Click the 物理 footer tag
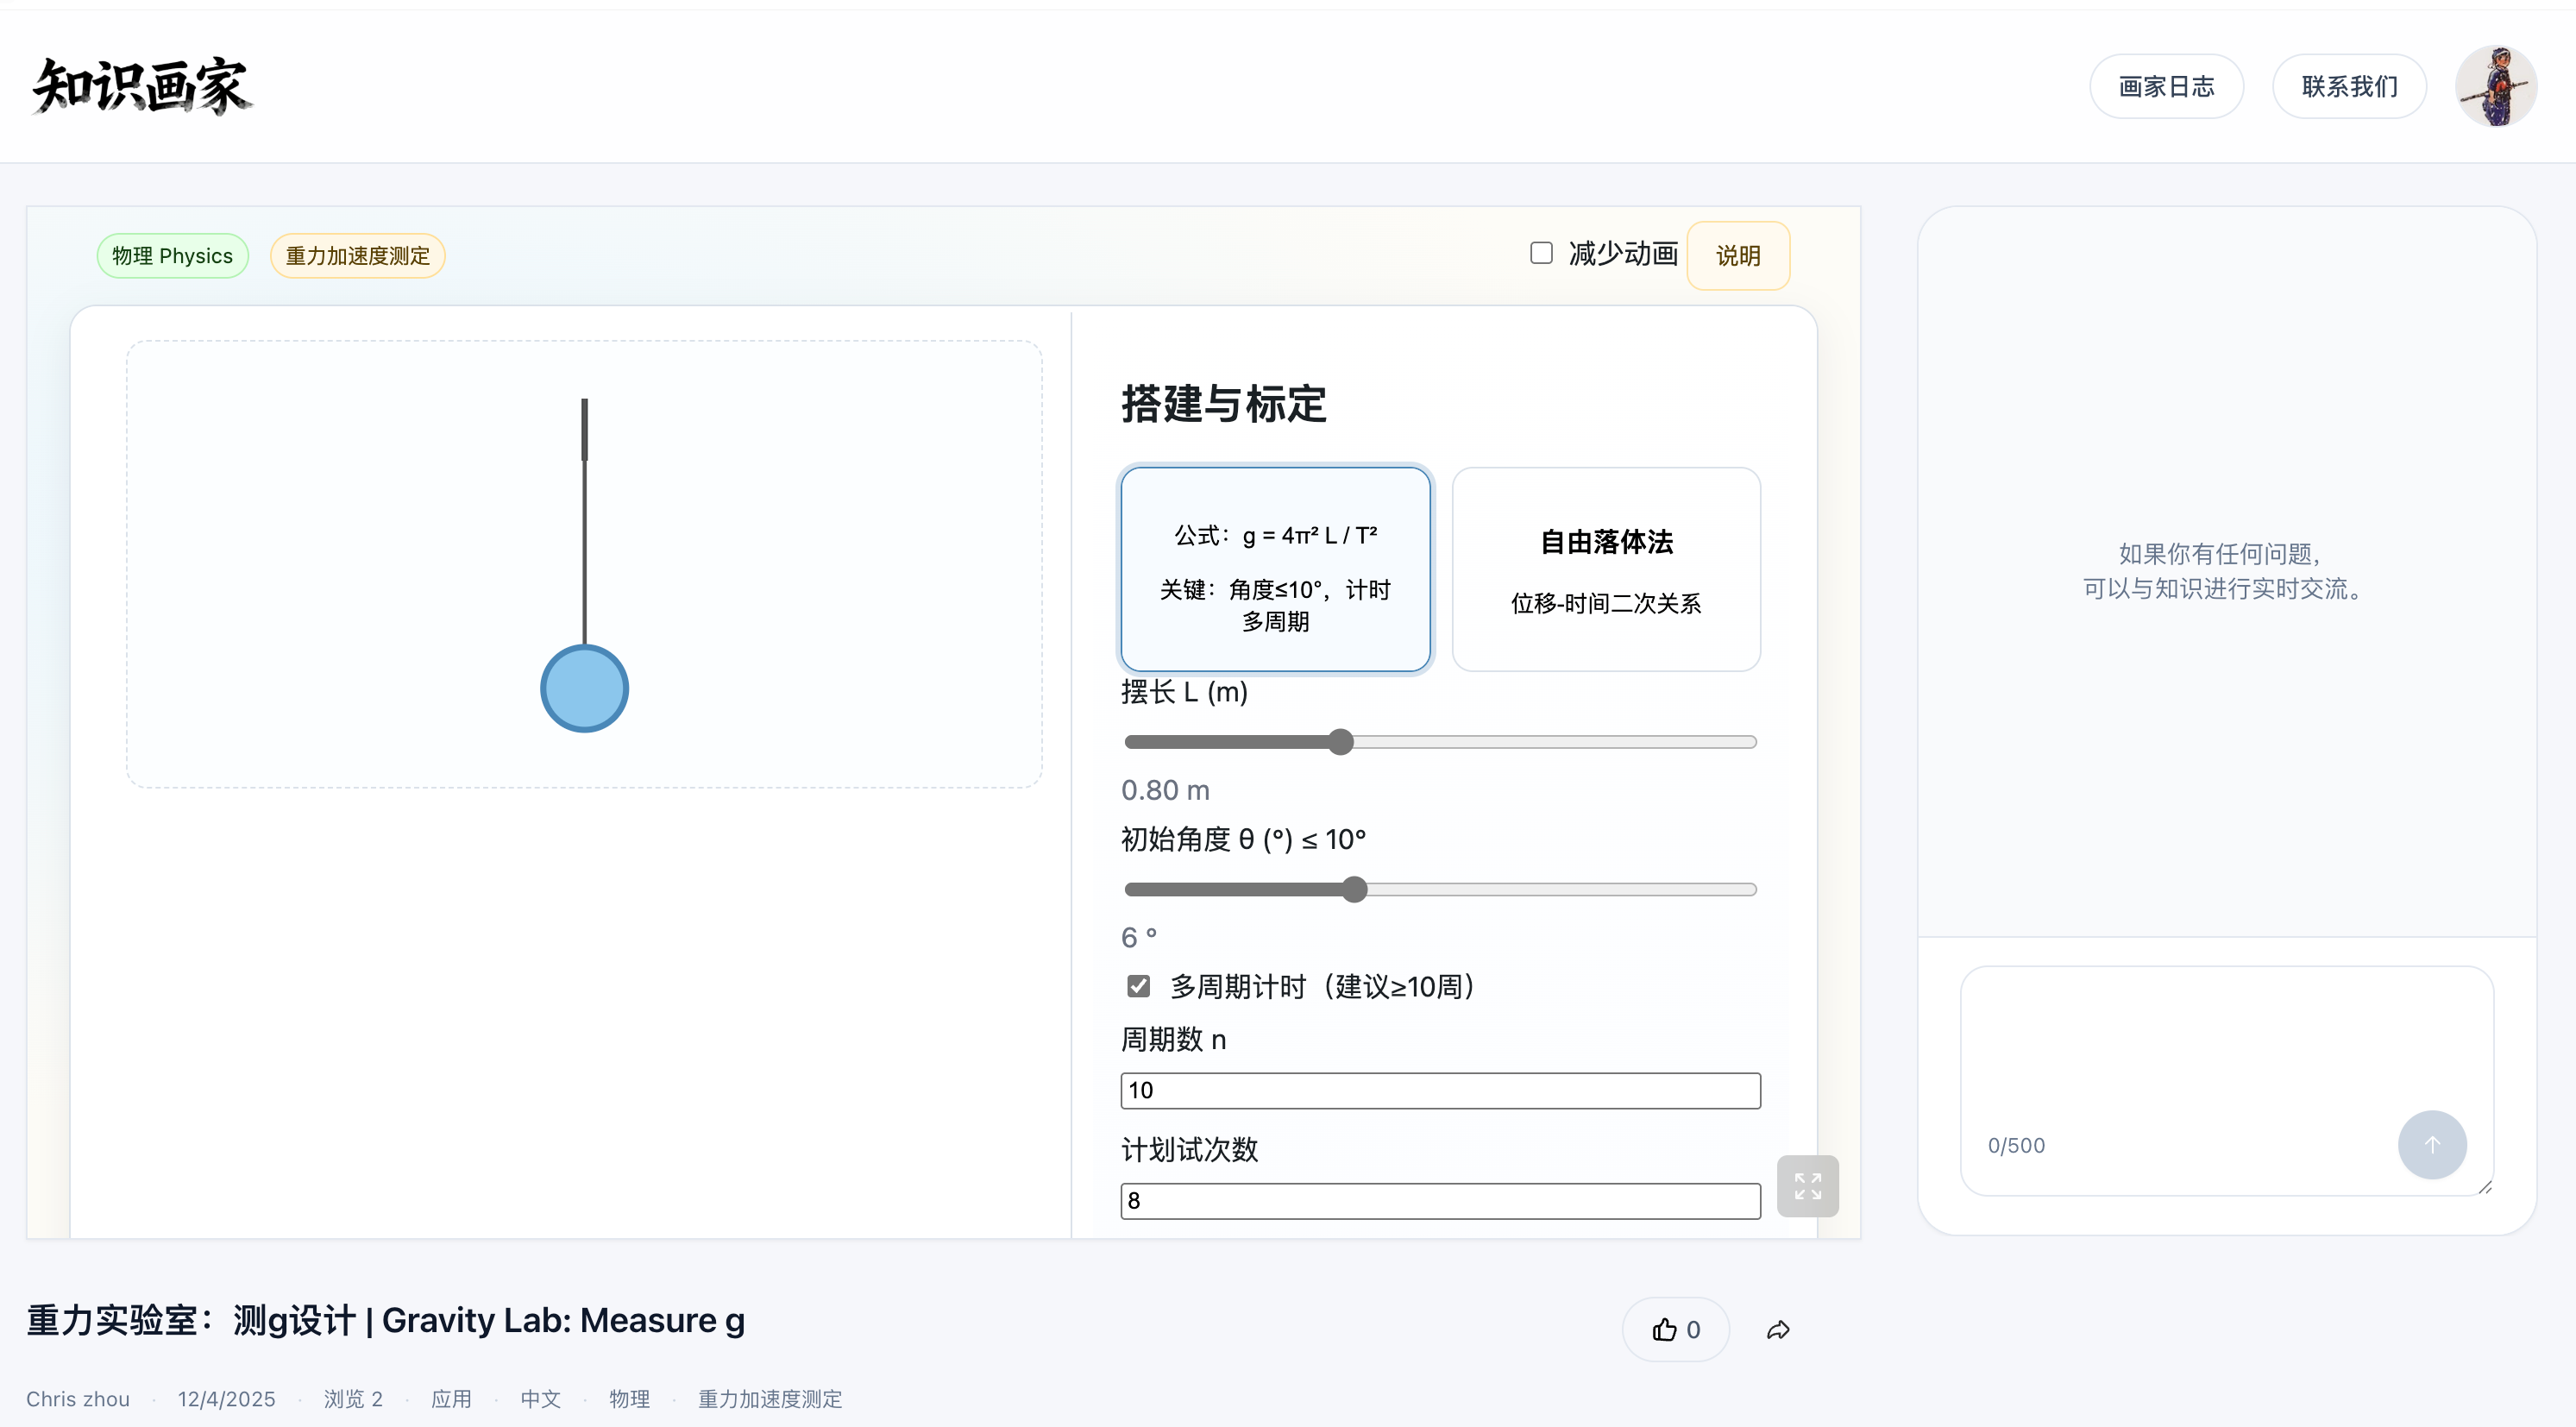Image resolution: width=2576 pixels, height=1427 pixels. click(630, 1399)
